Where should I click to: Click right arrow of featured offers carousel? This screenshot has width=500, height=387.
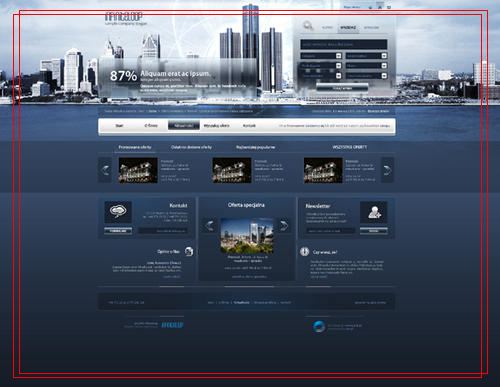(x=387, y=170)
